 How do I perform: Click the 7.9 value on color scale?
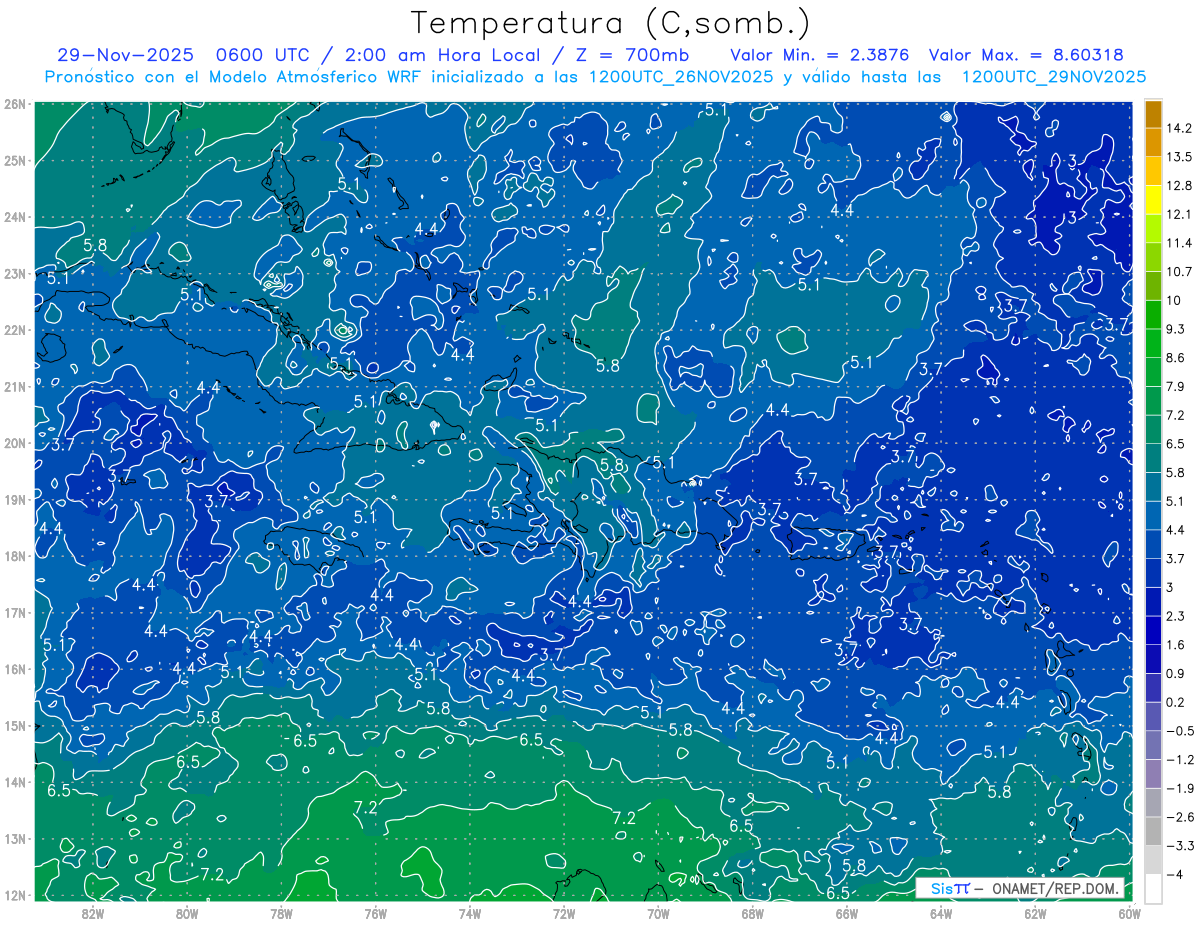tap(1175, 387)
